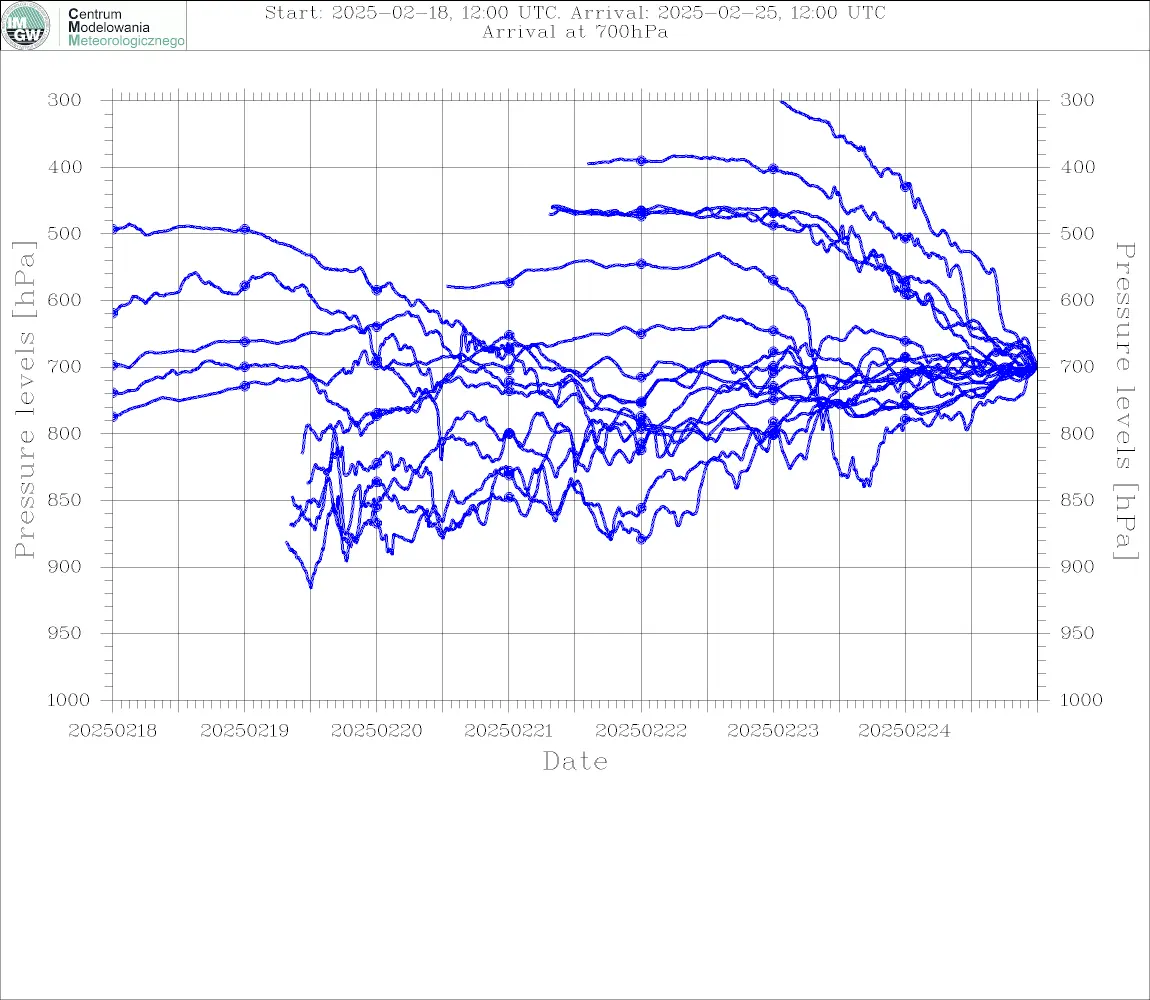This screenshot has width=1150, height=1000.
Task: Click the right axis 850 label
Action: pyautogui.click(x=1077, y=500)
